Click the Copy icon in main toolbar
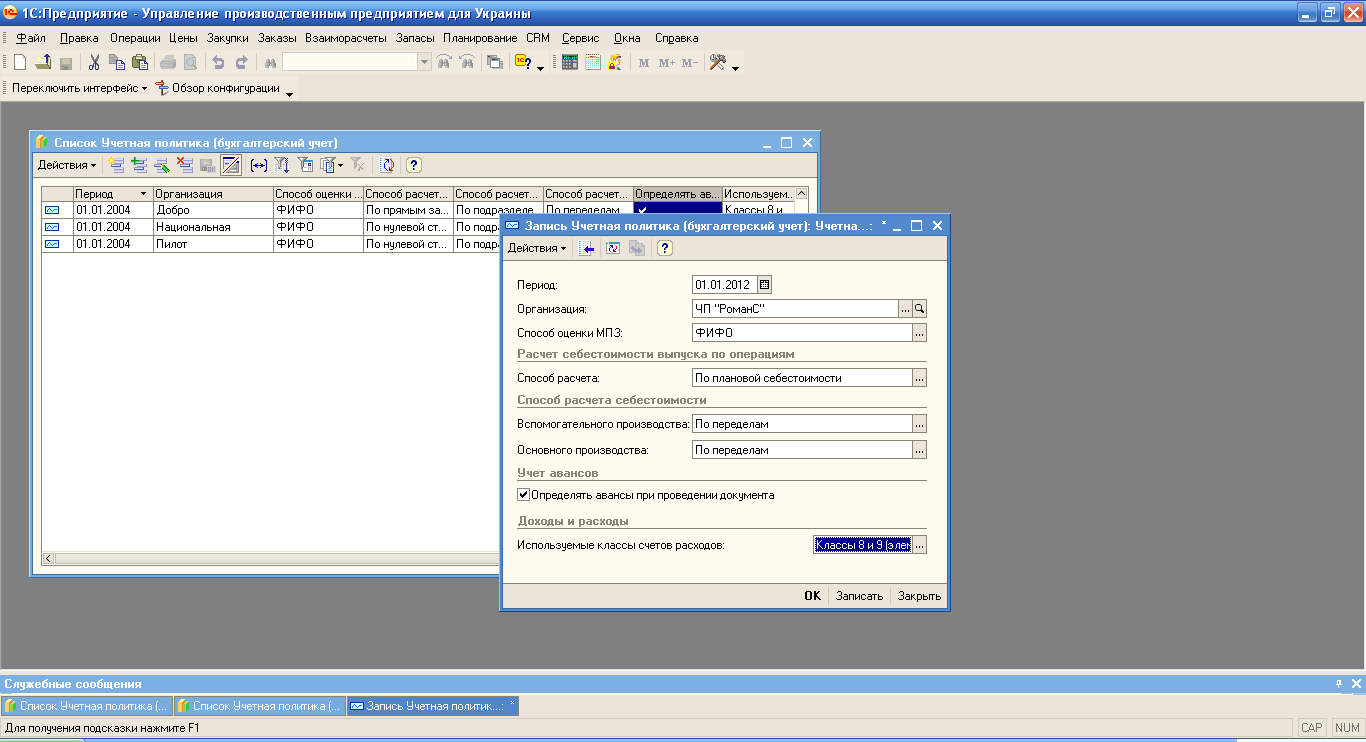 (117, 62)
